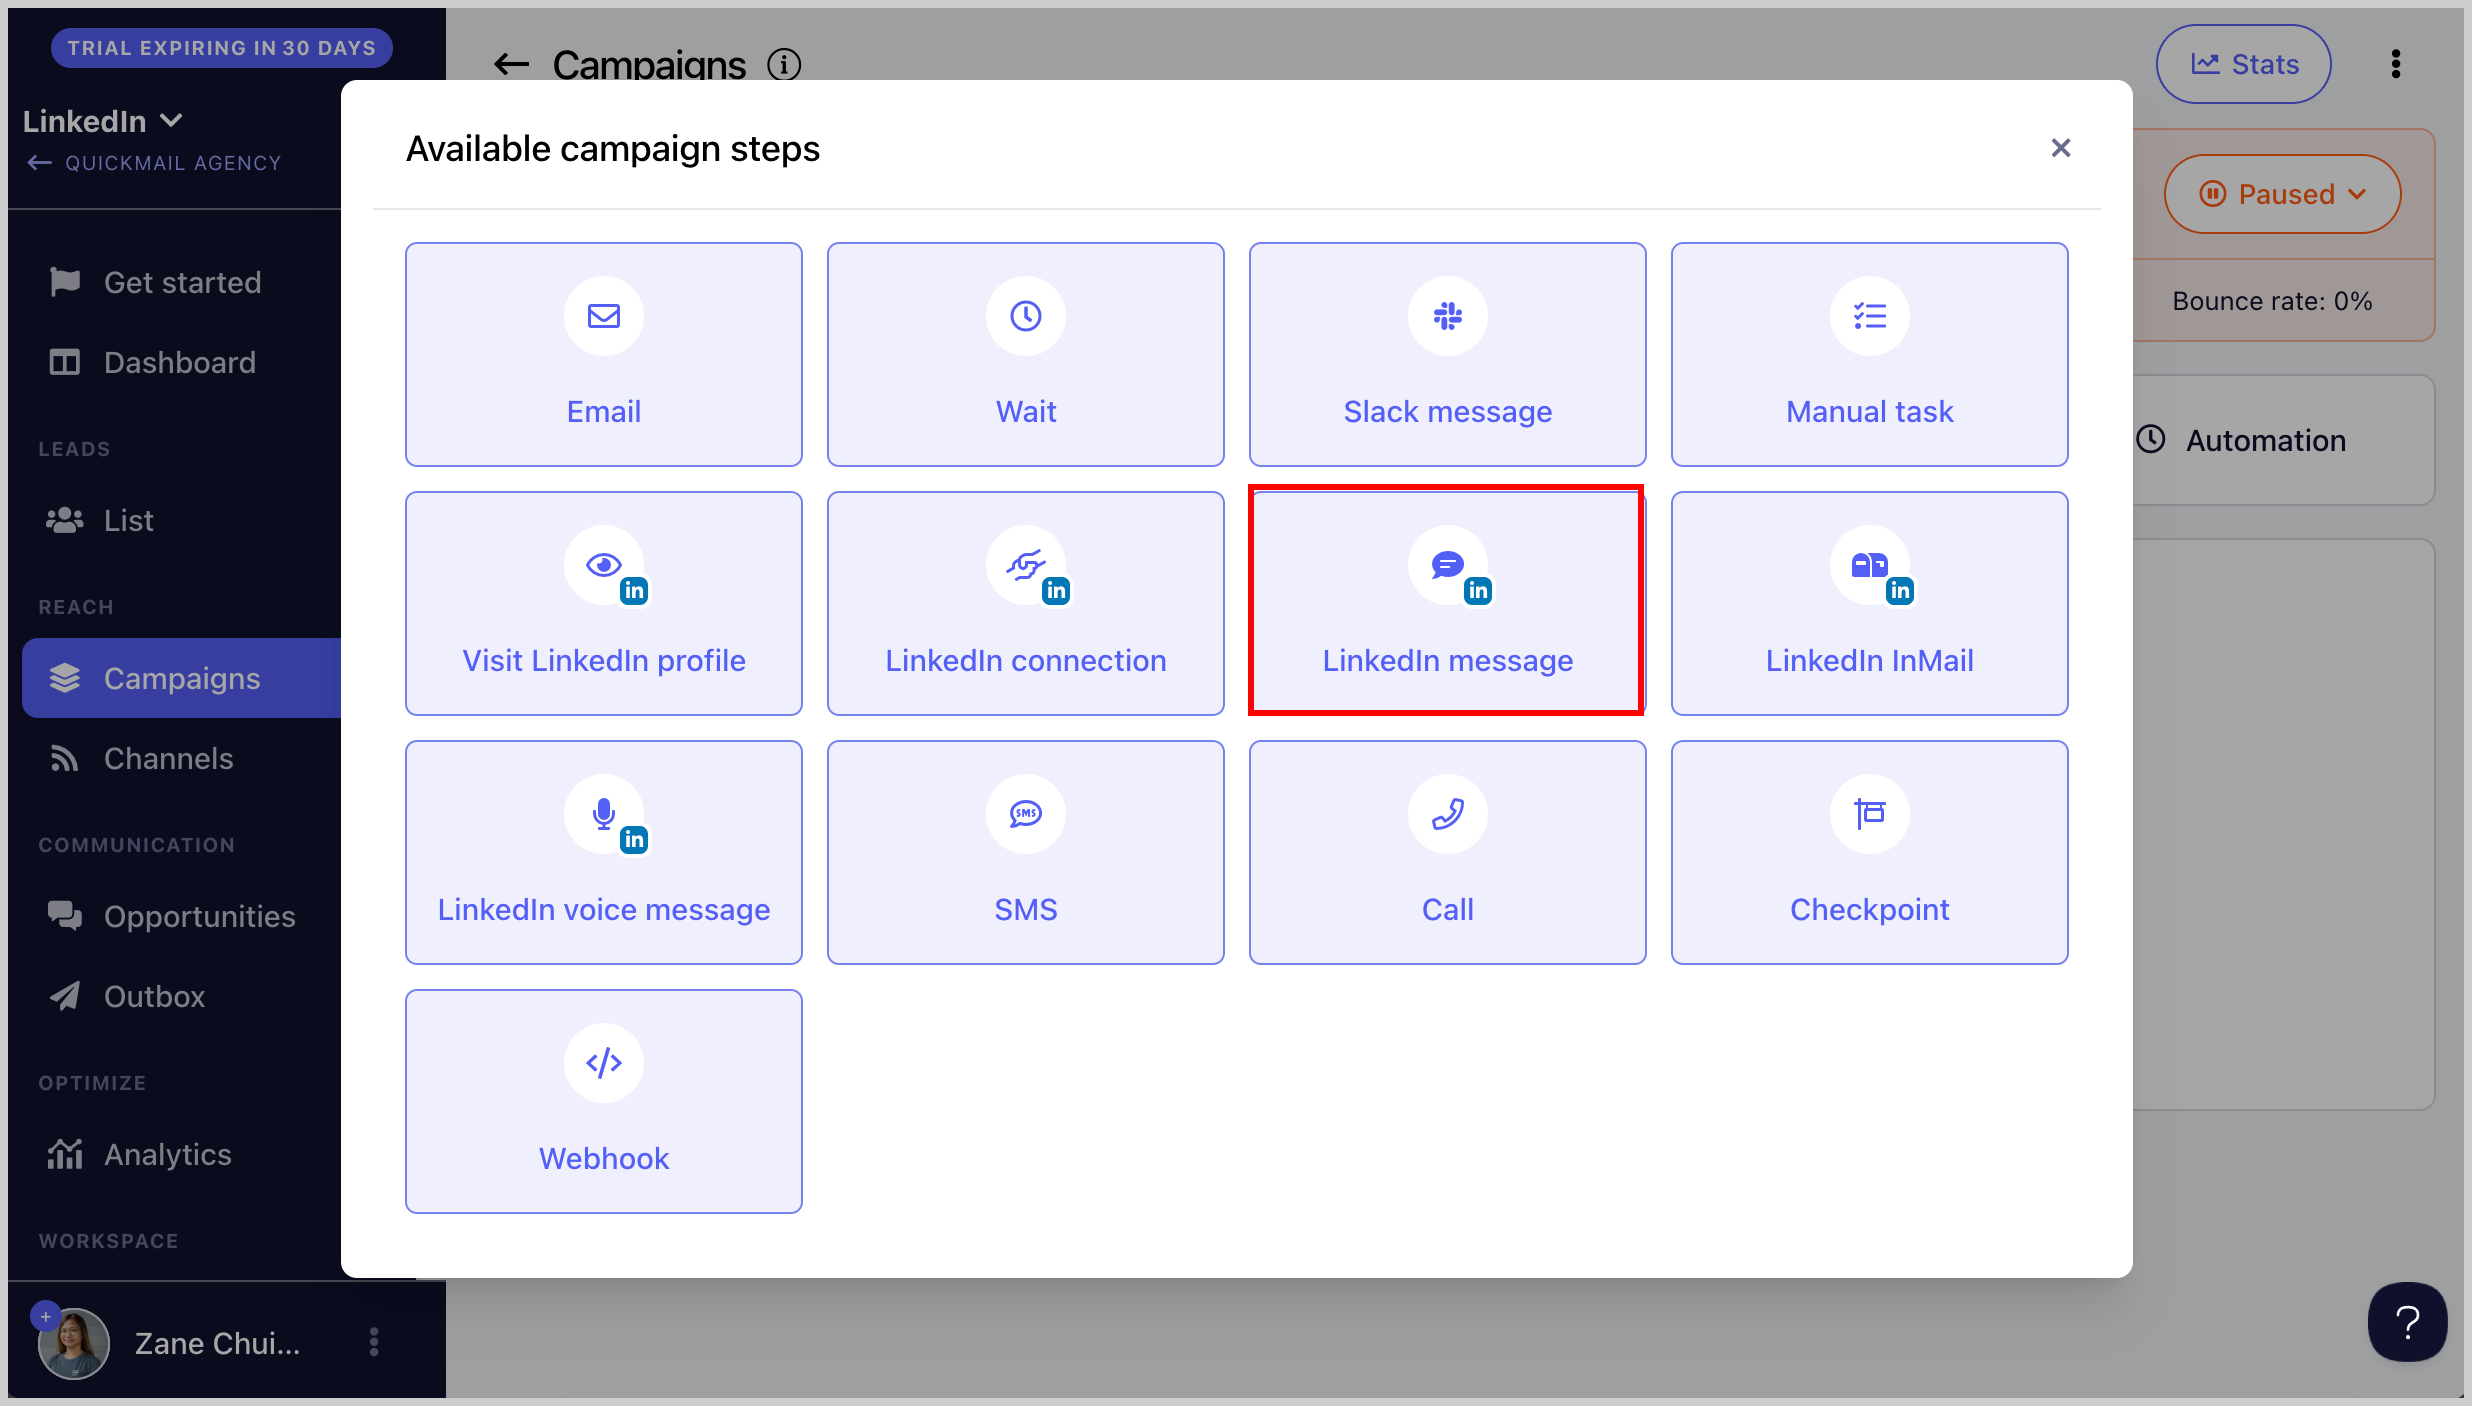Select Visit LinkedIn profile step
Screen dimensions: 2472x1406
(x=604, y=603)
